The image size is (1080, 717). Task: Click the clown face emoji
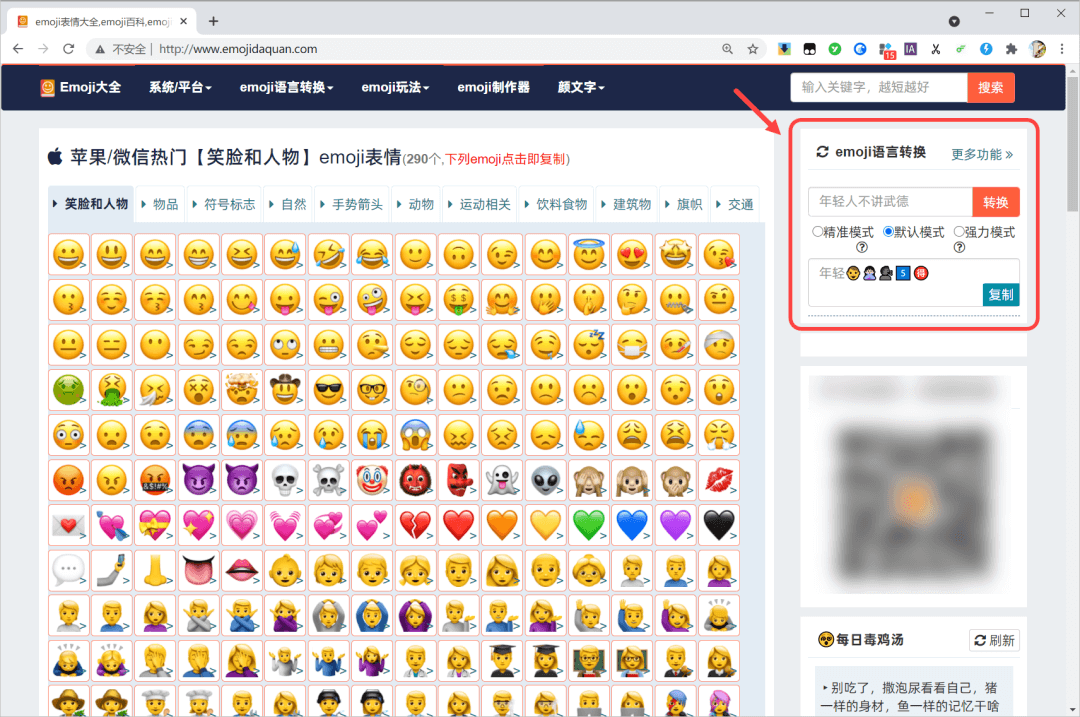[x=372, y=480]
